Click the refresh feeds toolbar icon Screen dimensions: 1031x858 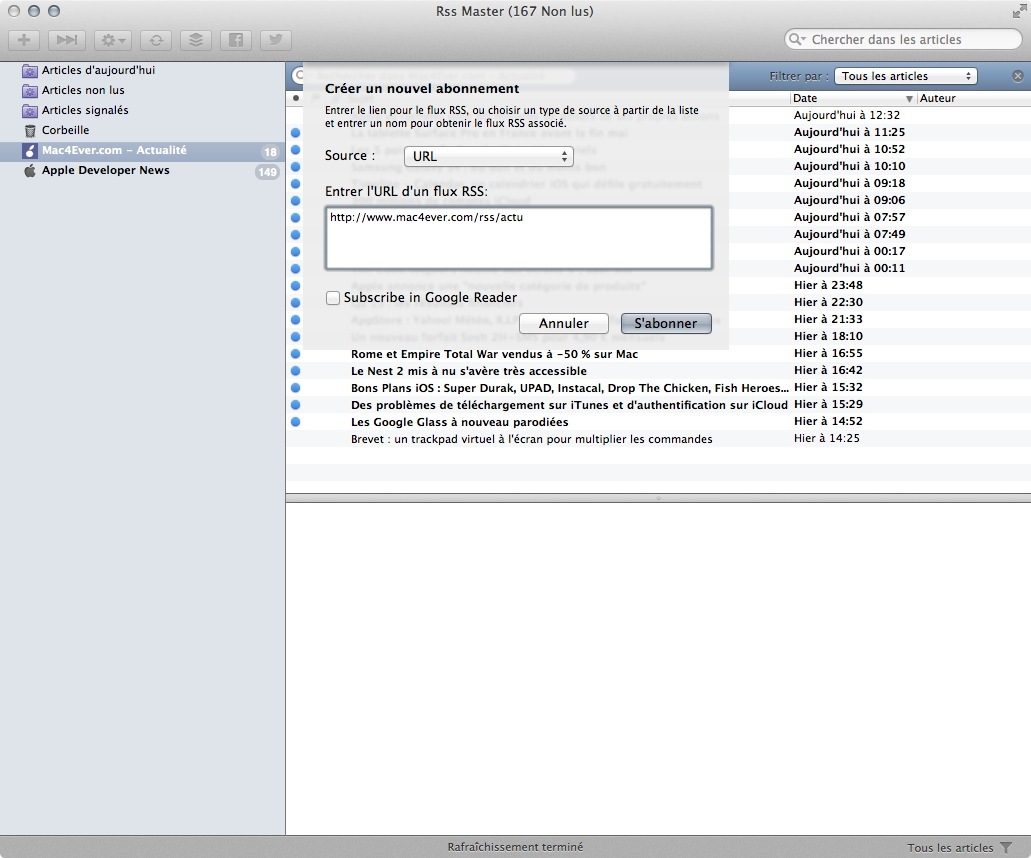coord(156,40)
